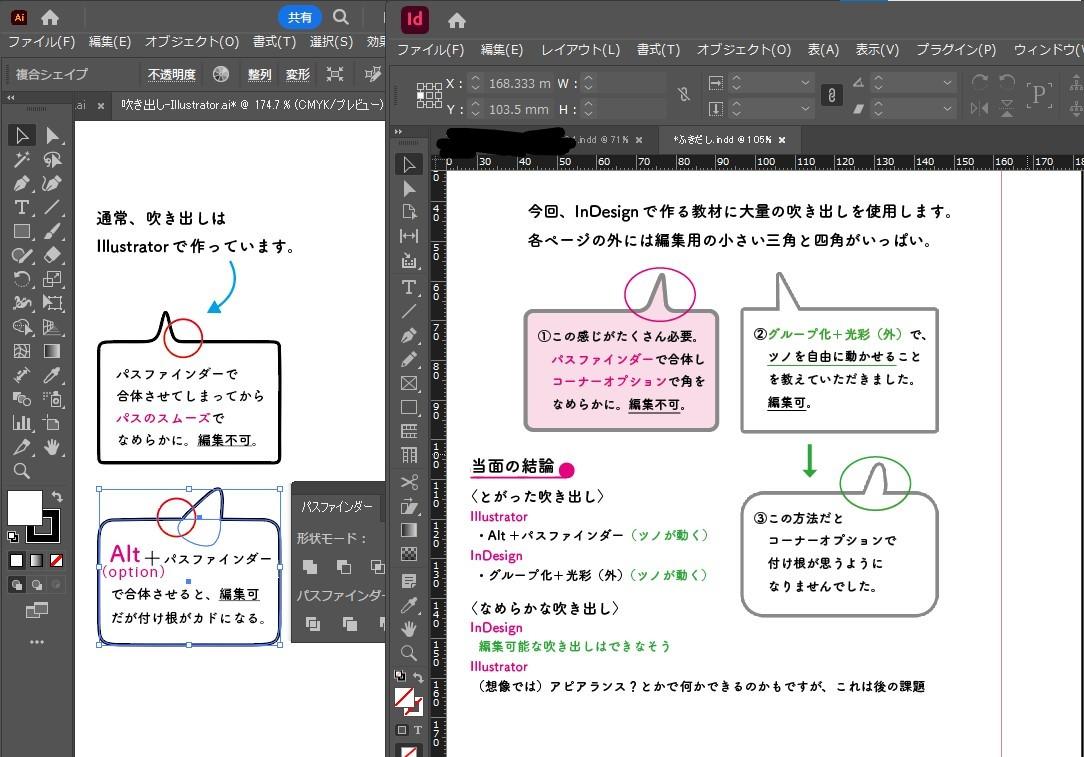1084x757 pixels.
Task: Select the InDesign Note tool
Action: pyautogui.click(x=409, y=581)
